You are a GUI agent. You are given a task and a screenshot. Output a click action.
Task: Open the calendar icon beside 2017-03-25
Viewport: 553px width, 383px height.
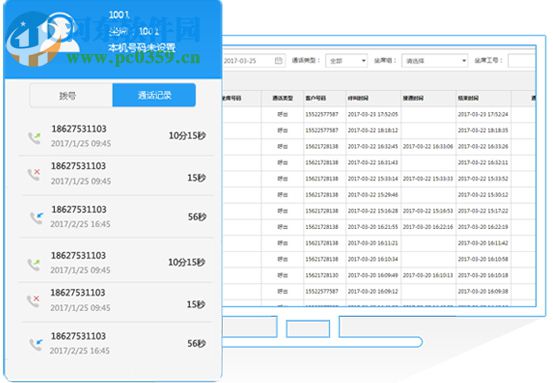278,60
